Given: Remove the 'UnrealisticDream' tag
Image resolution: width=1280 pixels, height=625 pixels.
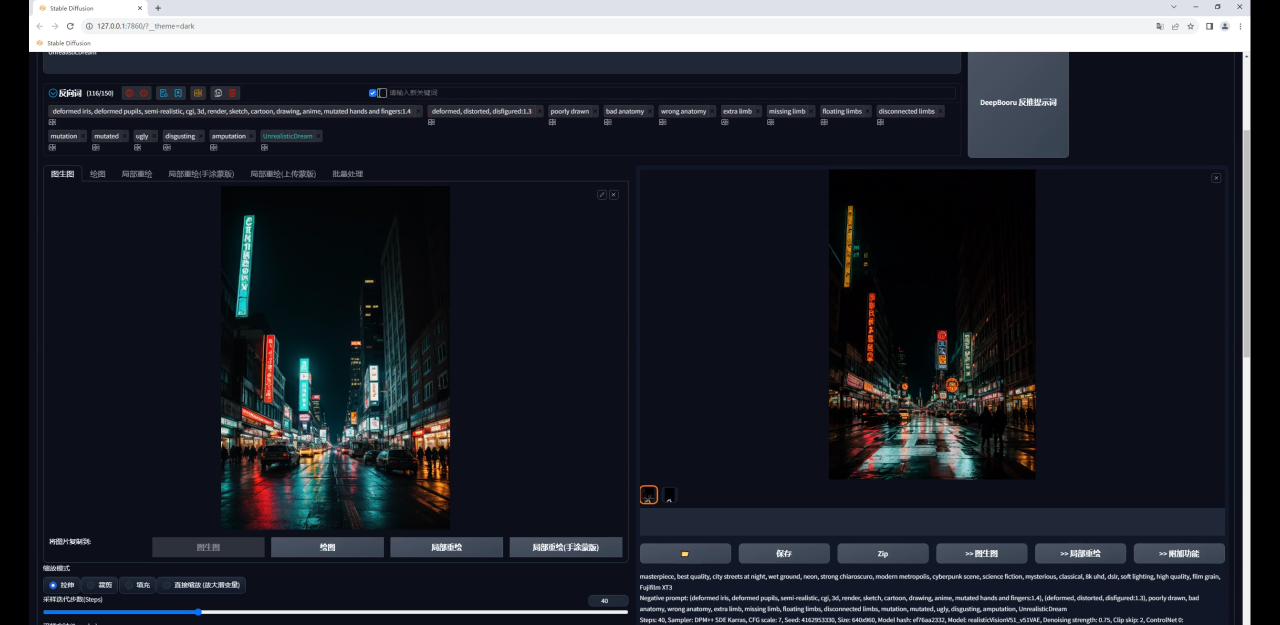Looking at the screenshot, I should pyautogui.click(x=317, y=136).
